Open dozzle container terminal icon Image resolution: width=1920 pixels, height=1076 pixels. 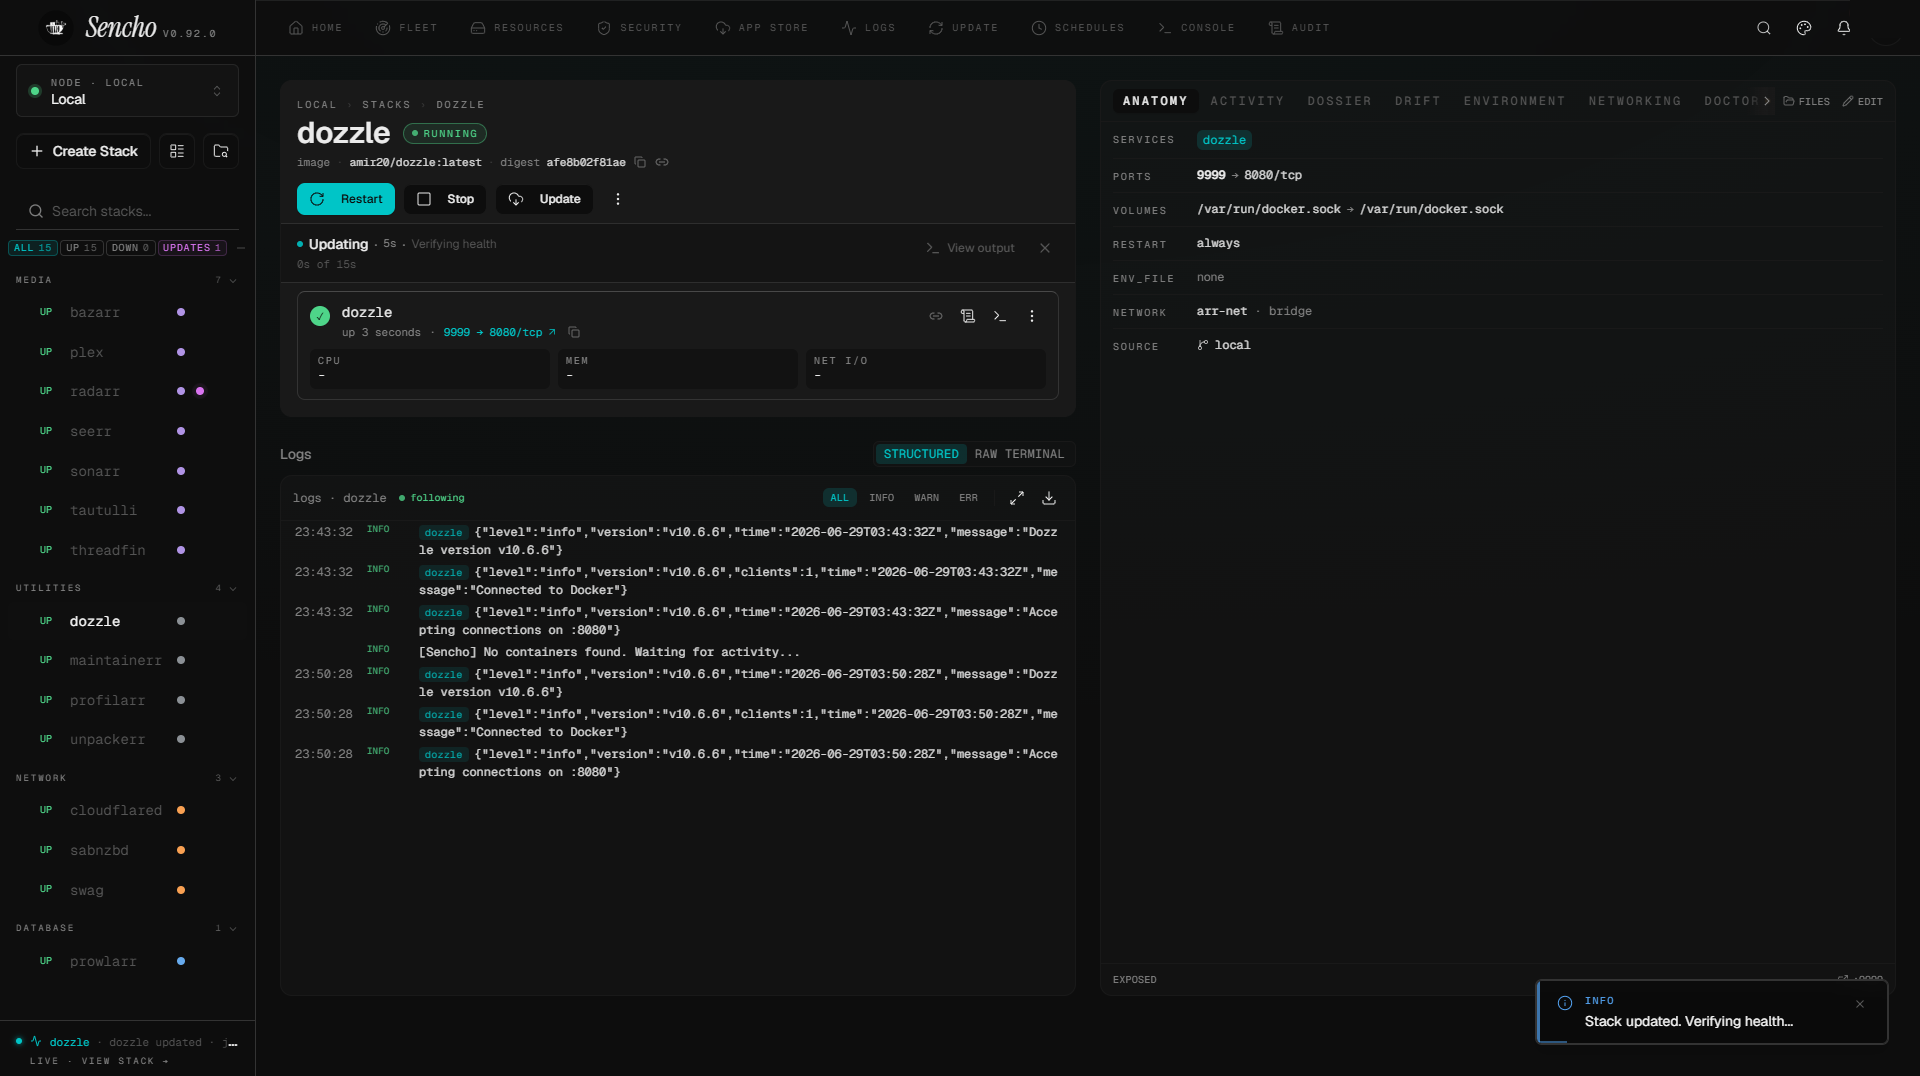click(1000, 316)
